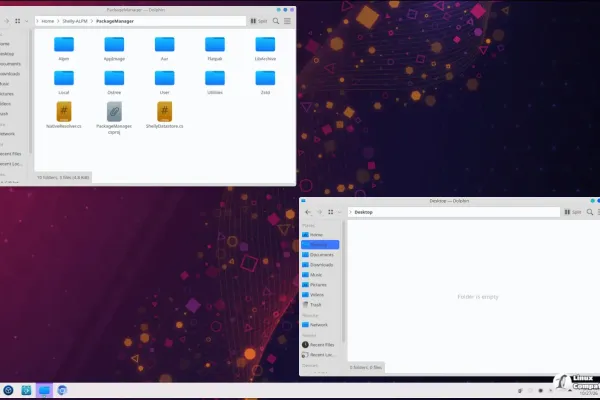This screenshot has width=600, height=400.
Task: Click Places panel scrollbar in Desktop window
Action: pos(343,281)
